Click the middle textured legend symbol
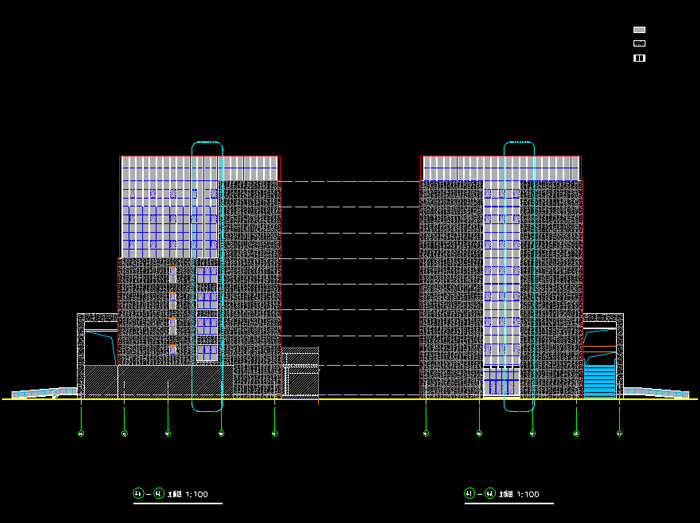 (x=639, y=44)
